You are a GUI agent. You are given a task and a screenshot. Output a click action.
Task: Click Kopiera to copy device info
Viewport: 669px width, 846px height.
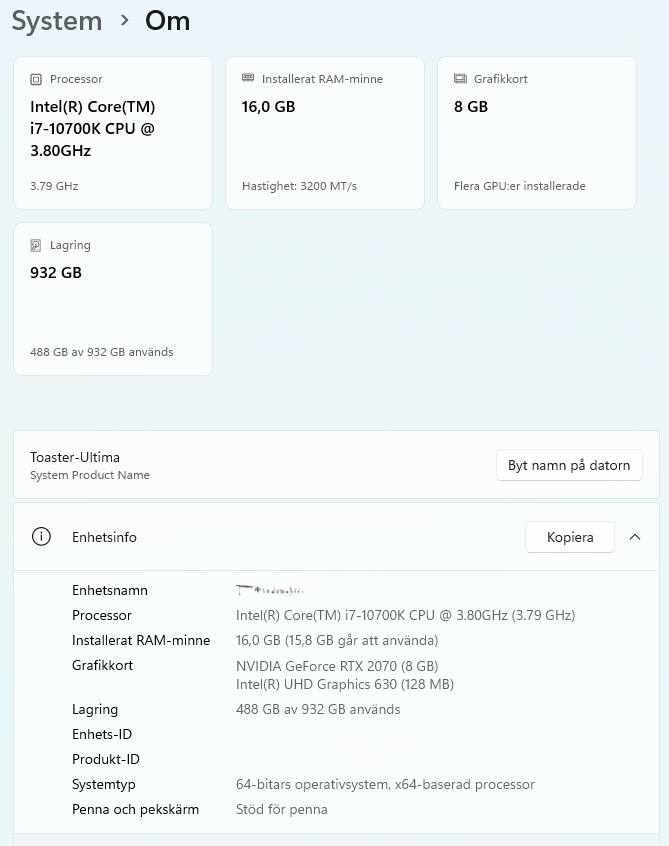point(570,537)
